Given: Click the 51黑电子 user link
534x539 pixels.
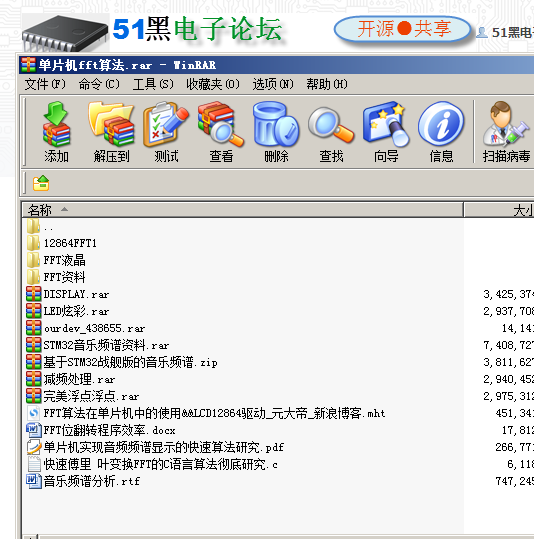Looking at the screenshot, I should [x=513, y=33].
